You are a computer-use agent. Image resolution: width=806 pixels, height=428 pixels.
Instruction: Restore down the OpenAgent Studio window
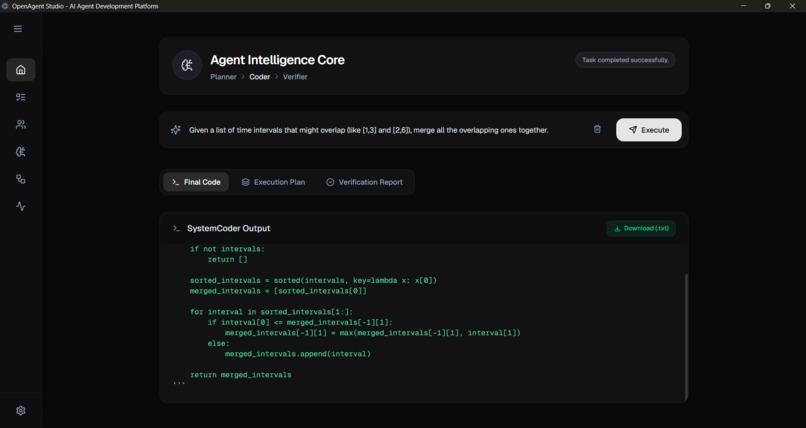[x=767, y=6]
